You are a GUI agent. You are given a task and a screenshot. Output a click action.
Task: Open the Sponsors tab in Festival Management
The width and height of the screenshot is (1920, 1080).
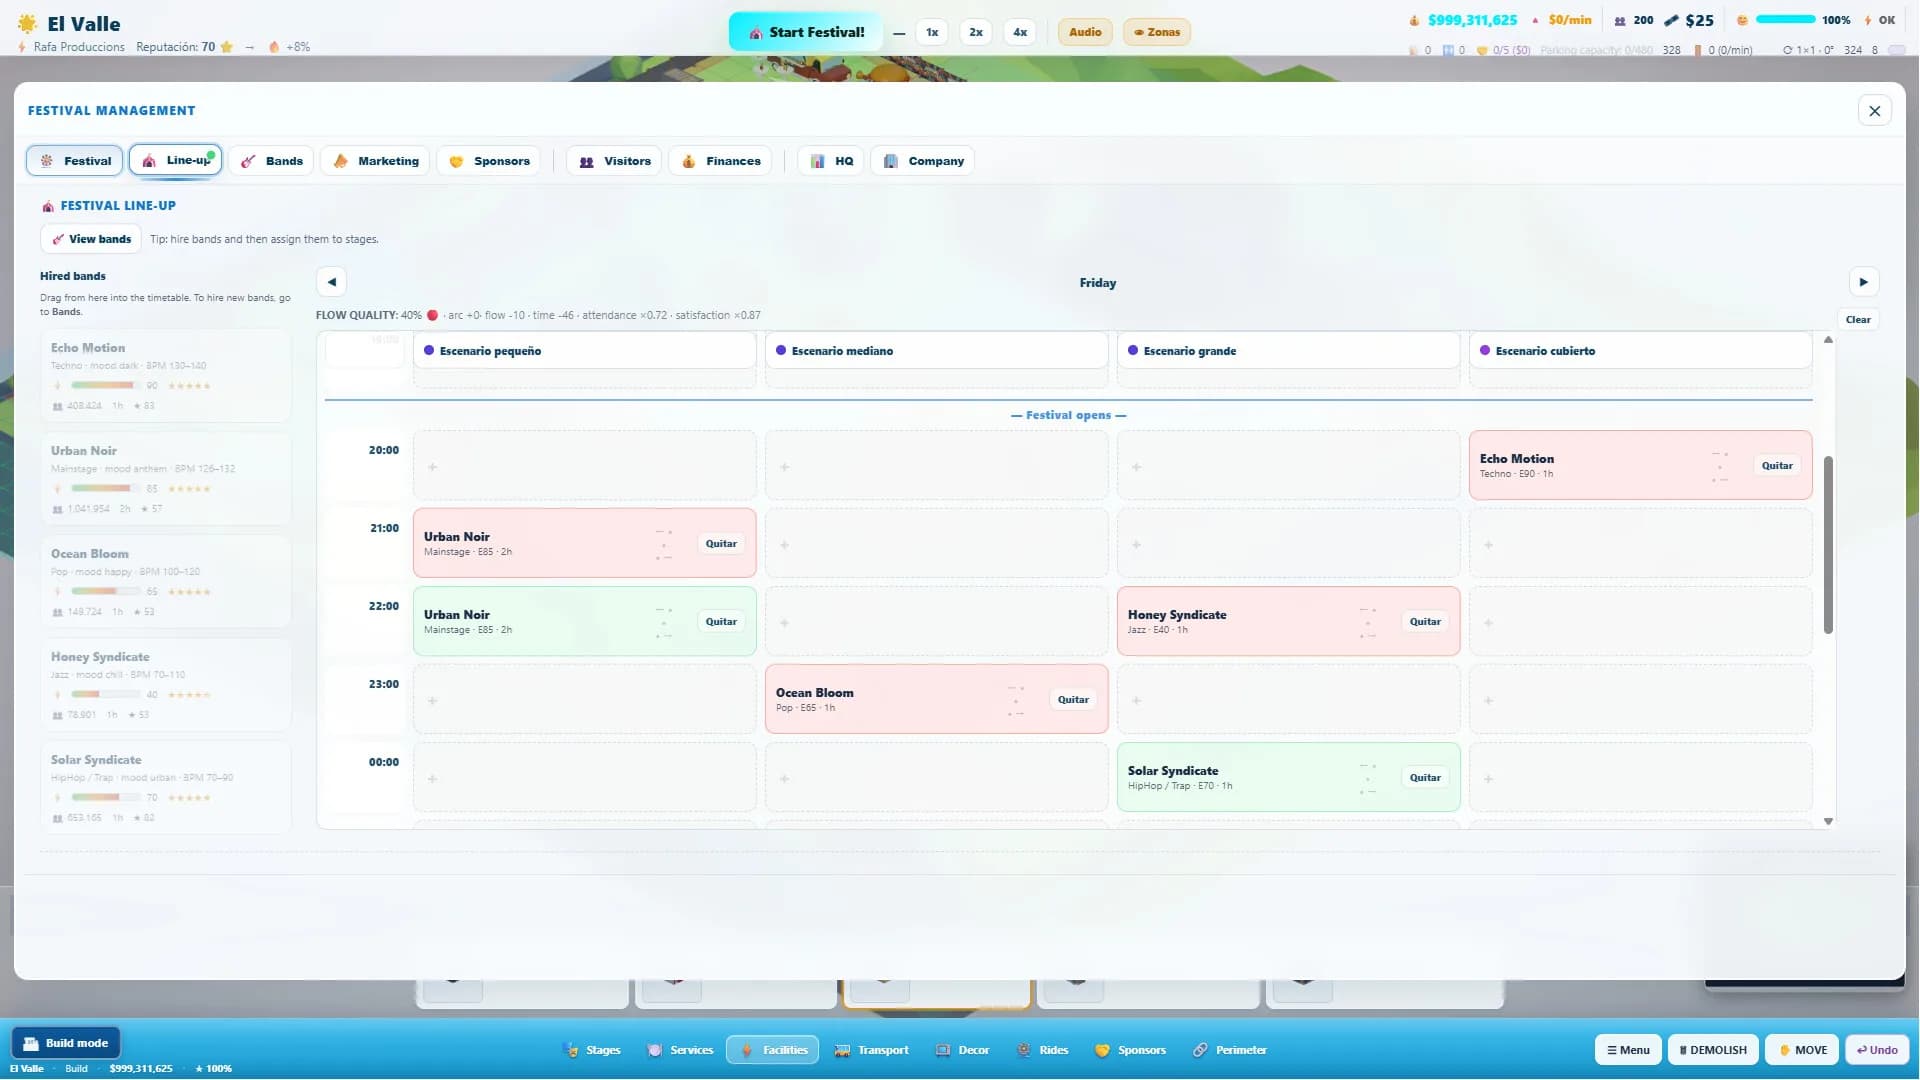(489, 161)
